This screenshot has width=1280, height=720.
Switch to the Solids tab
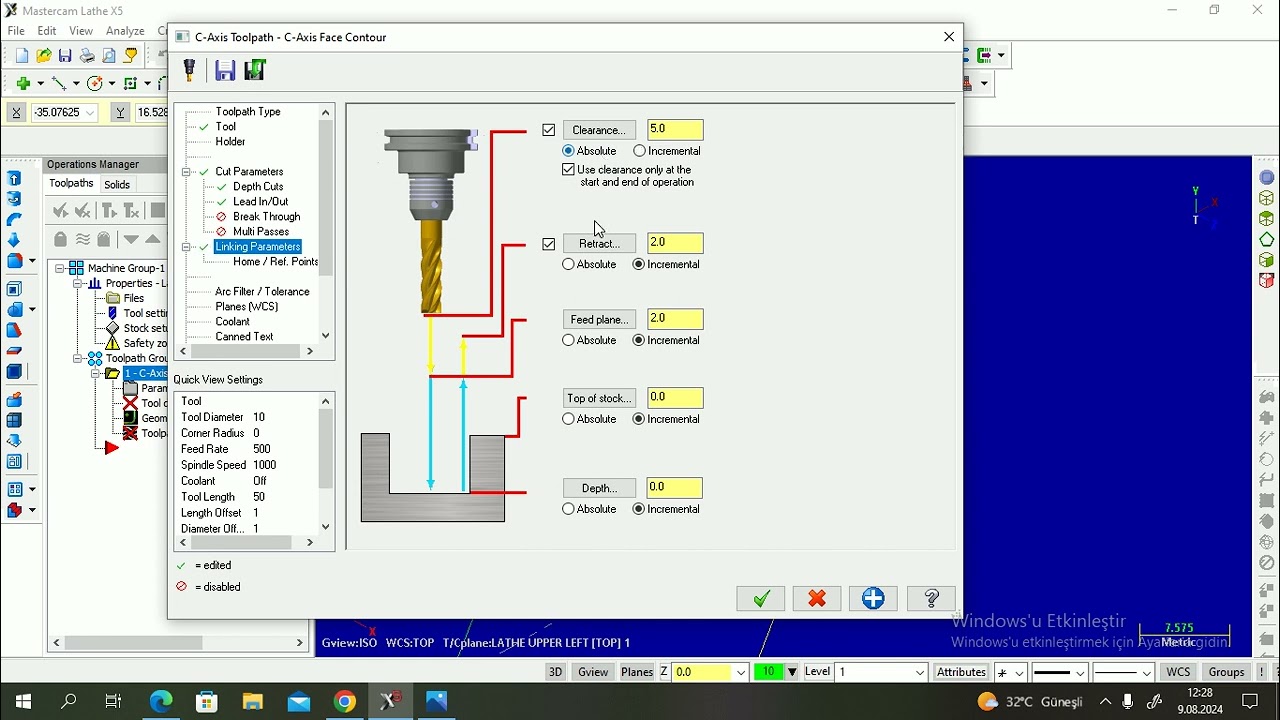[117, 184]
